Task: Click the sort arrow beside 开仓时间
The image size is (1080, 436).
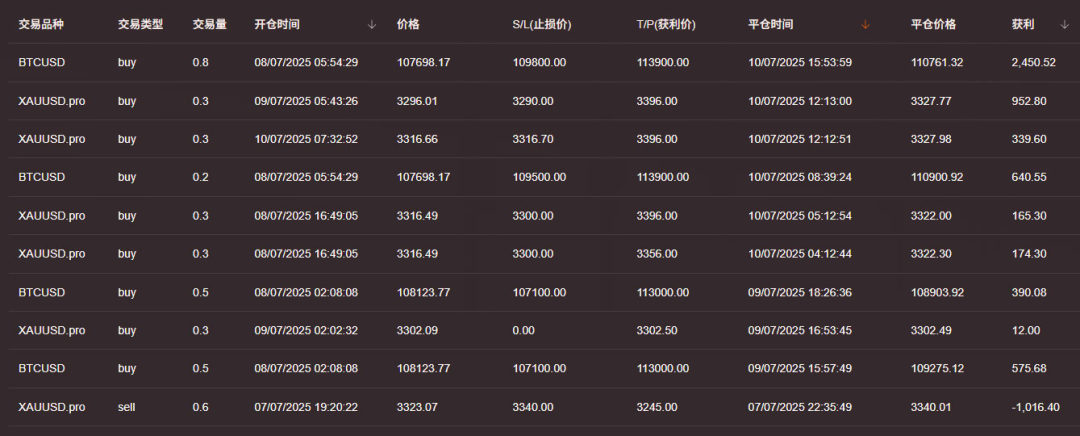Action: tap(372, 24)
